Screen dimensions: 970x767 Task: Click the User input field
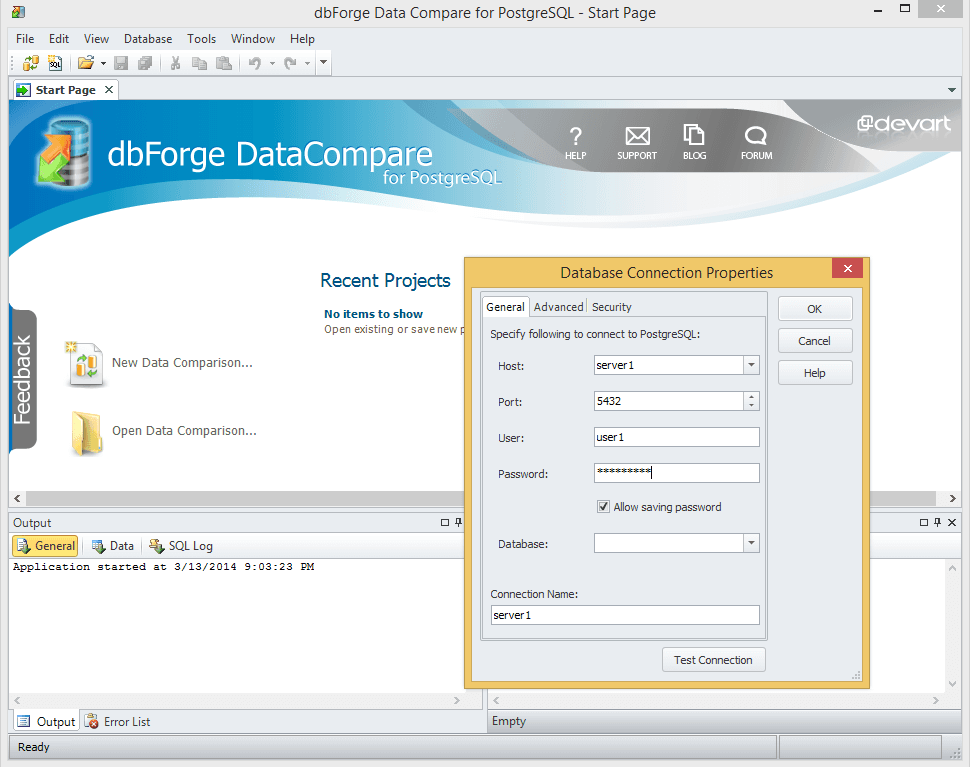click(x=676, y=437)
